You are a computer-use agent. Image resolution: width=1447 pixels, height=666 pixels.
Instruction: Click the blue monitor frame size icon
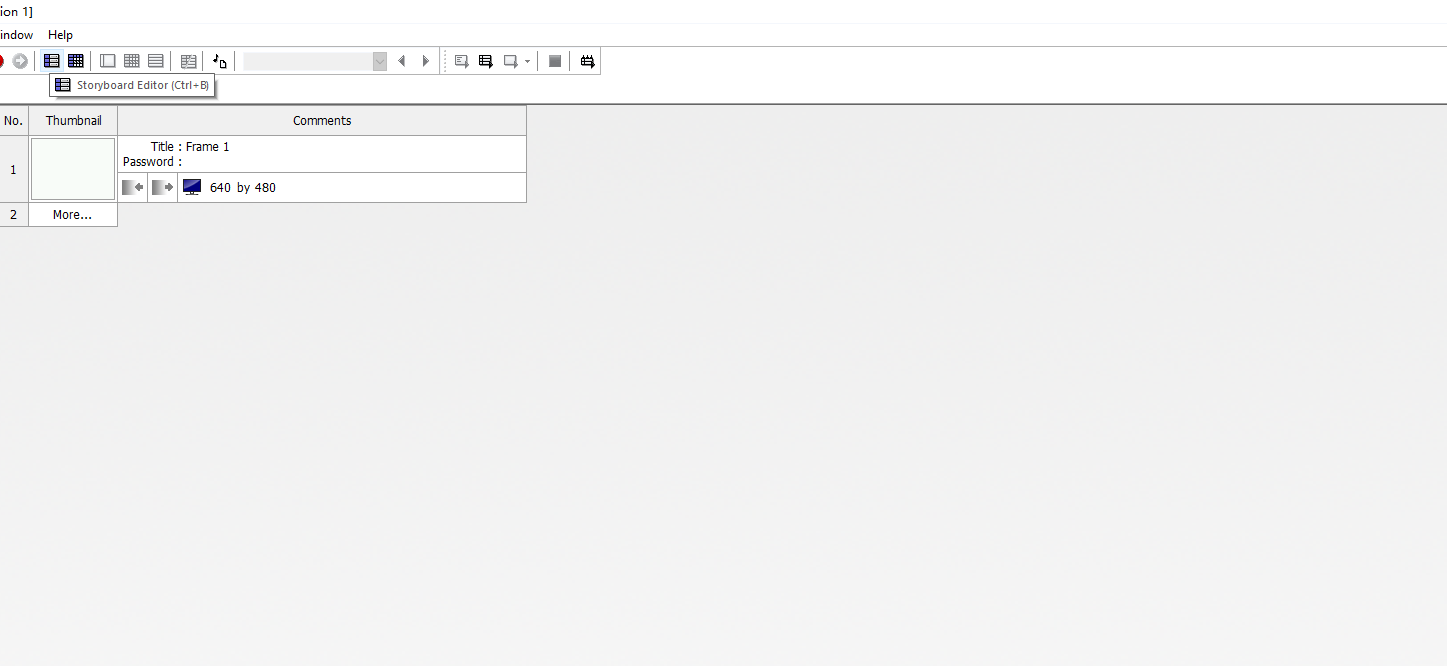(x=192, y=187)
